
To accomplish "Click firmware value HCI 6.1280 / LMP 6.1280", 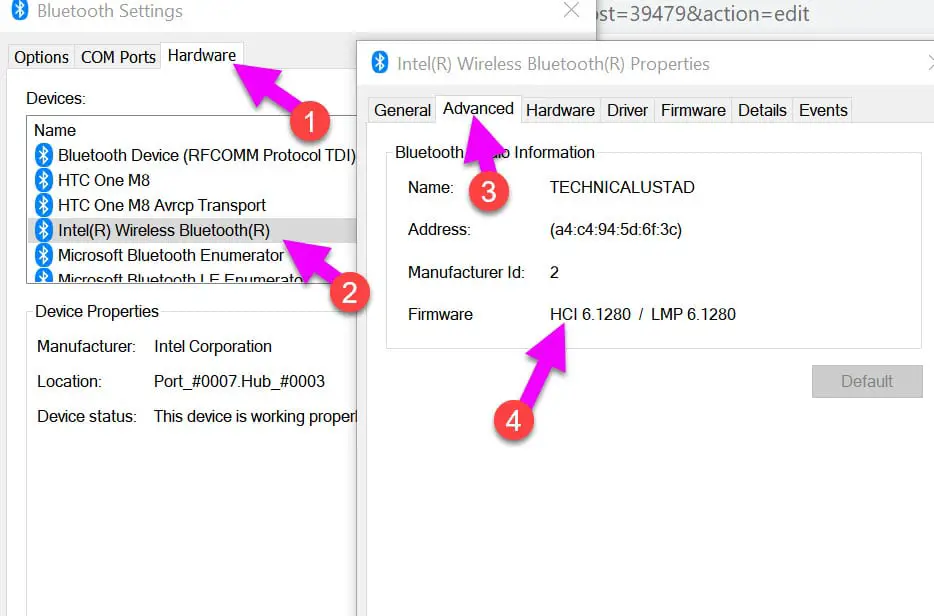I will (643, 314).
